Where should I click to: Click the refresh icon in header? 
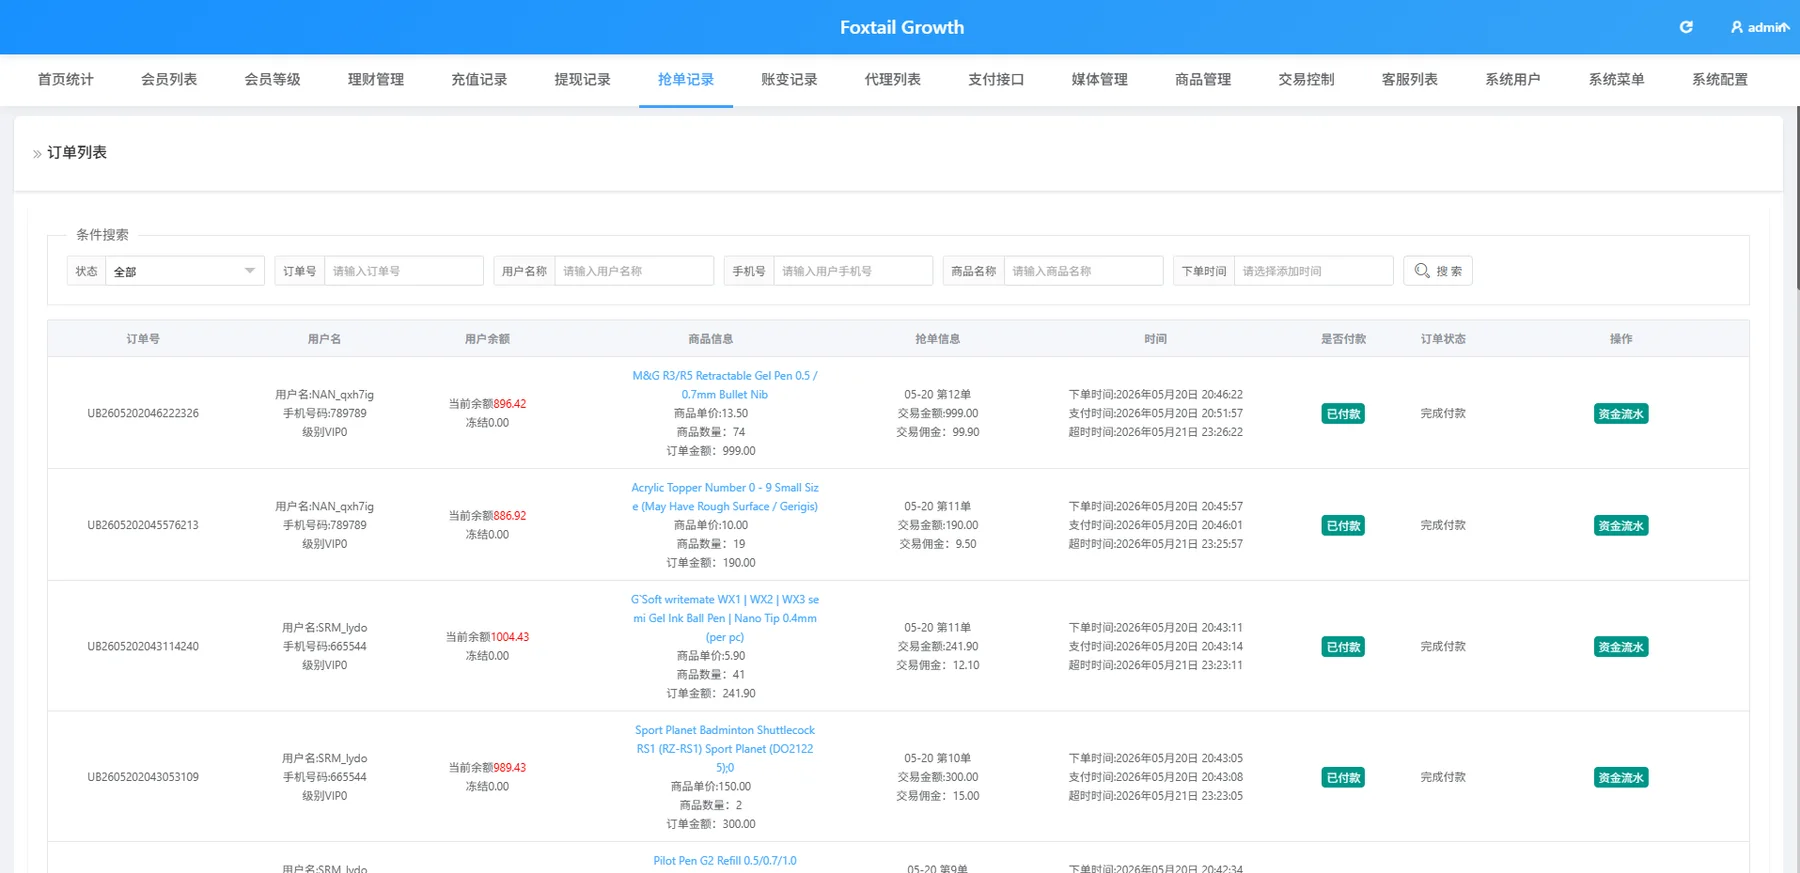tap(1686, 27)
